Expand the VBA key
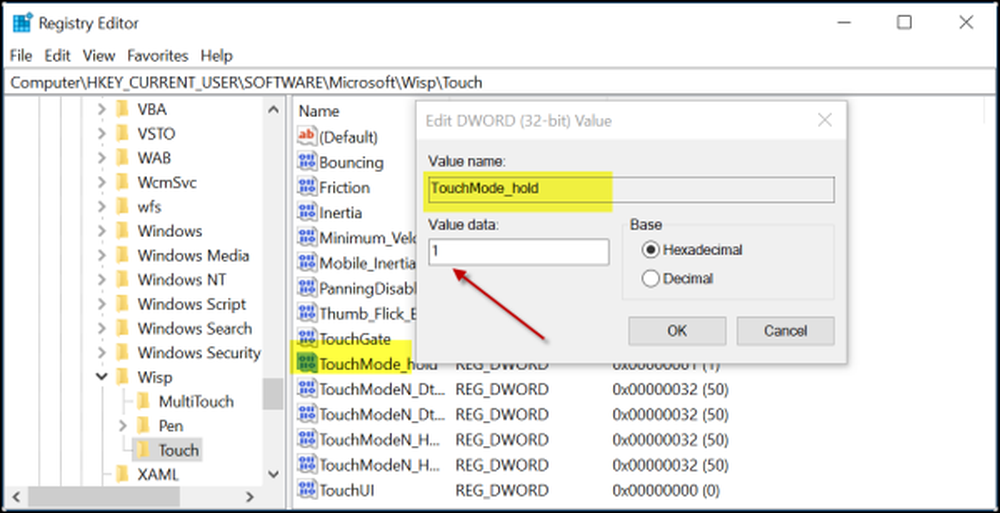1000x513 pixels. coord(101,109)
